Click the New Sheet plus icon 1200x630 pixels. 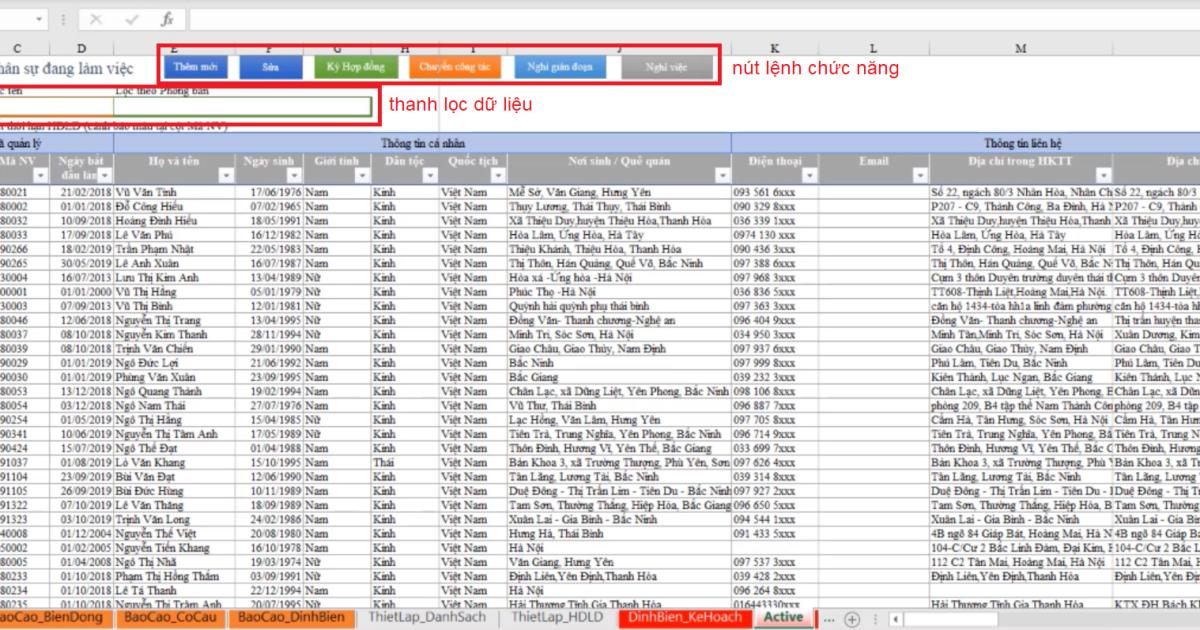tap(851, 617)
